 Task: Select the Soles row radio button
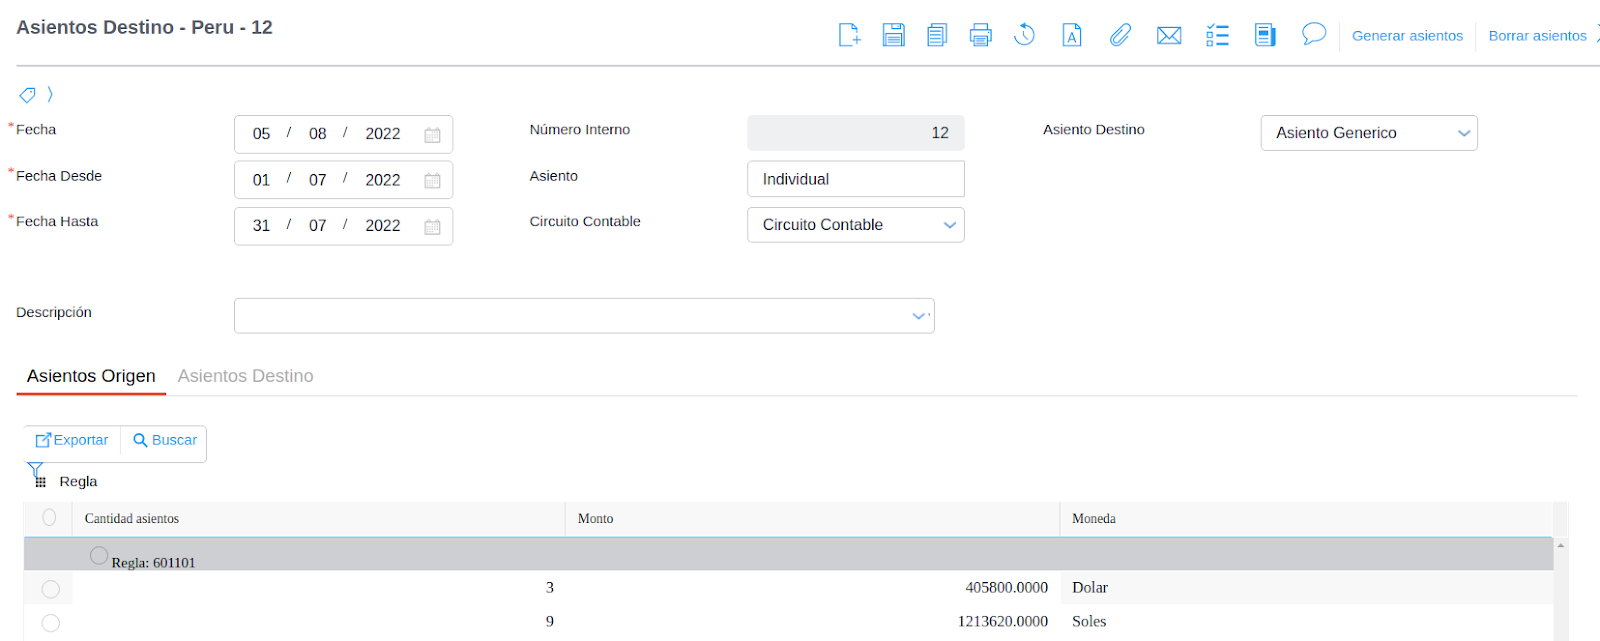51,623
